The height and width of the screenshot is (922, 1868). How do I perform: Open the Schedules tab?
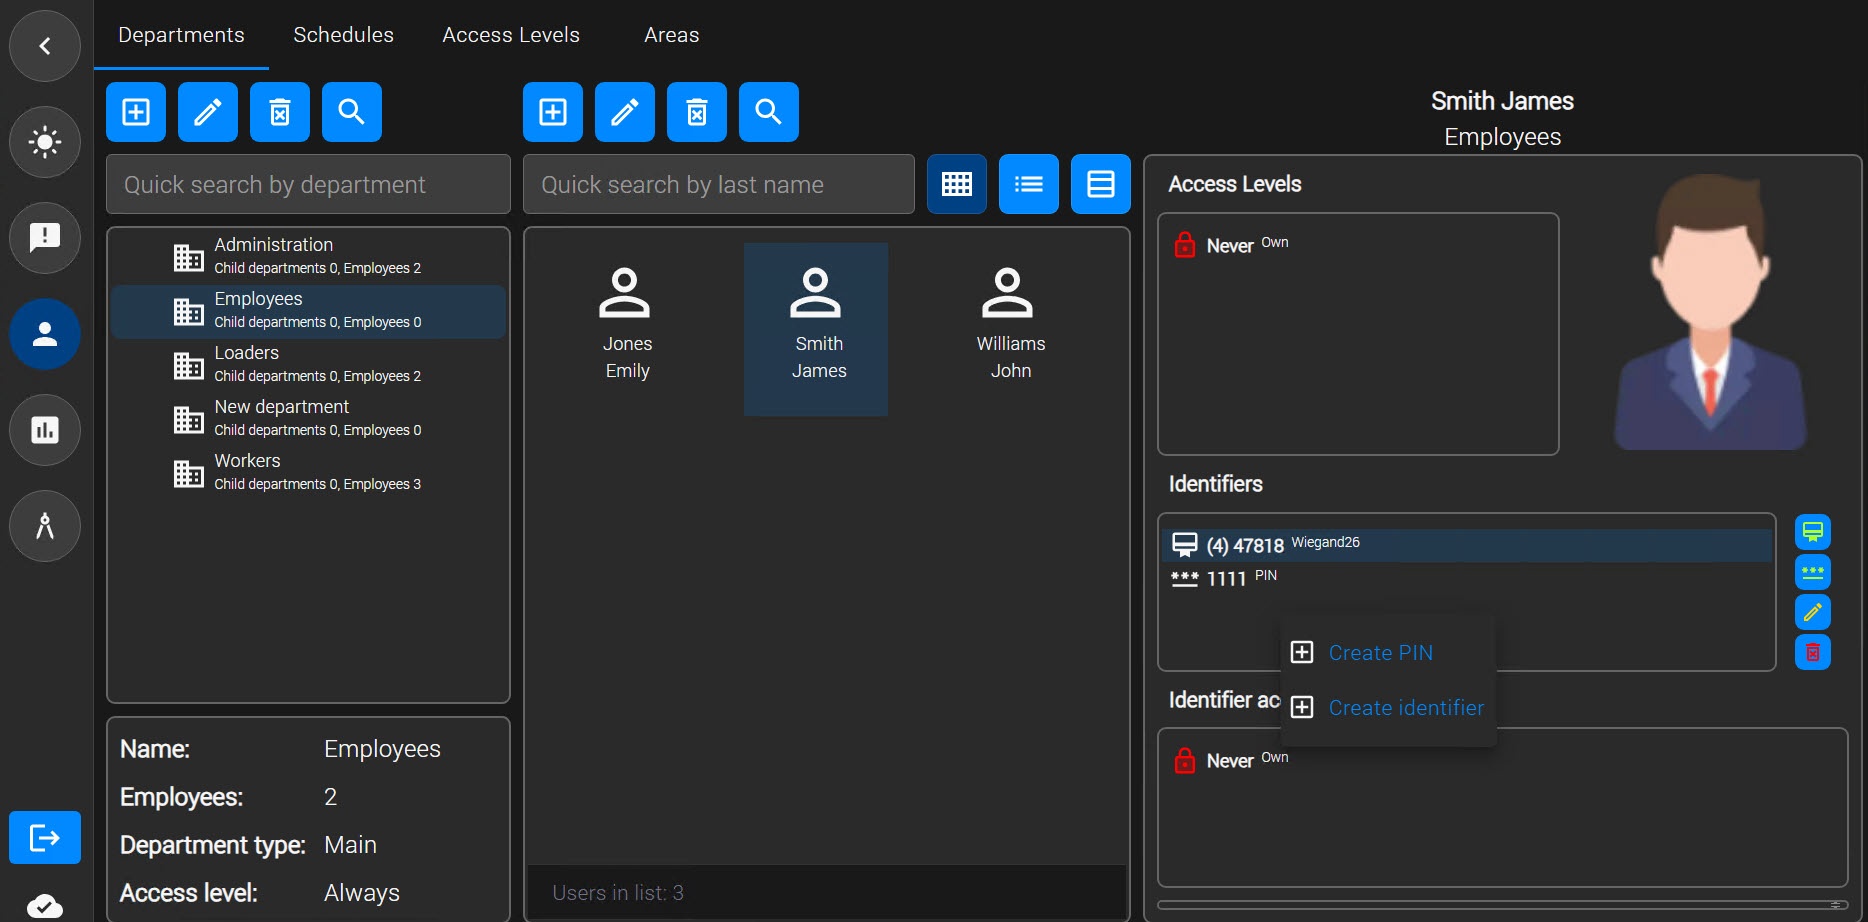pos(343,35)
